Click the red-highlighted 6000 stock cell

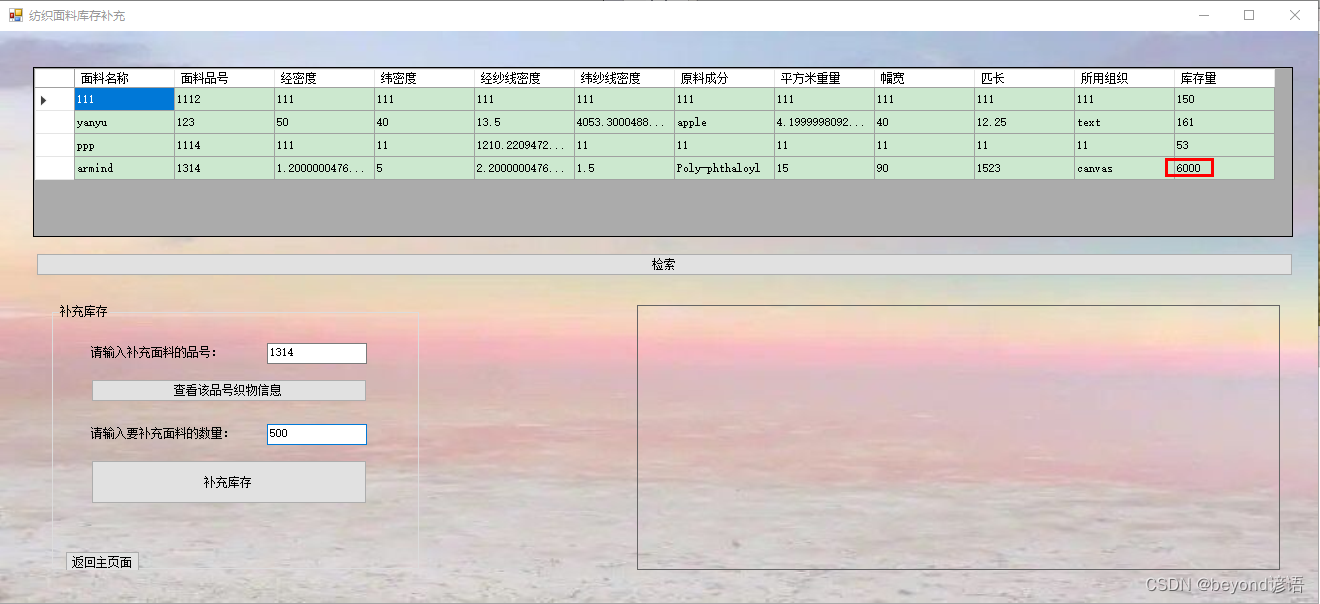[x=1190, y=168]
